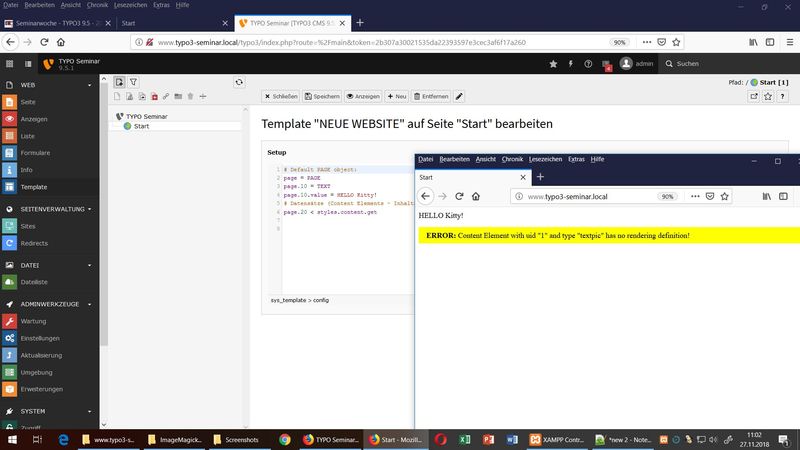Open Excel from the taskbar
This screenshot has width=800, height=450.
click(x=464, y=439)
